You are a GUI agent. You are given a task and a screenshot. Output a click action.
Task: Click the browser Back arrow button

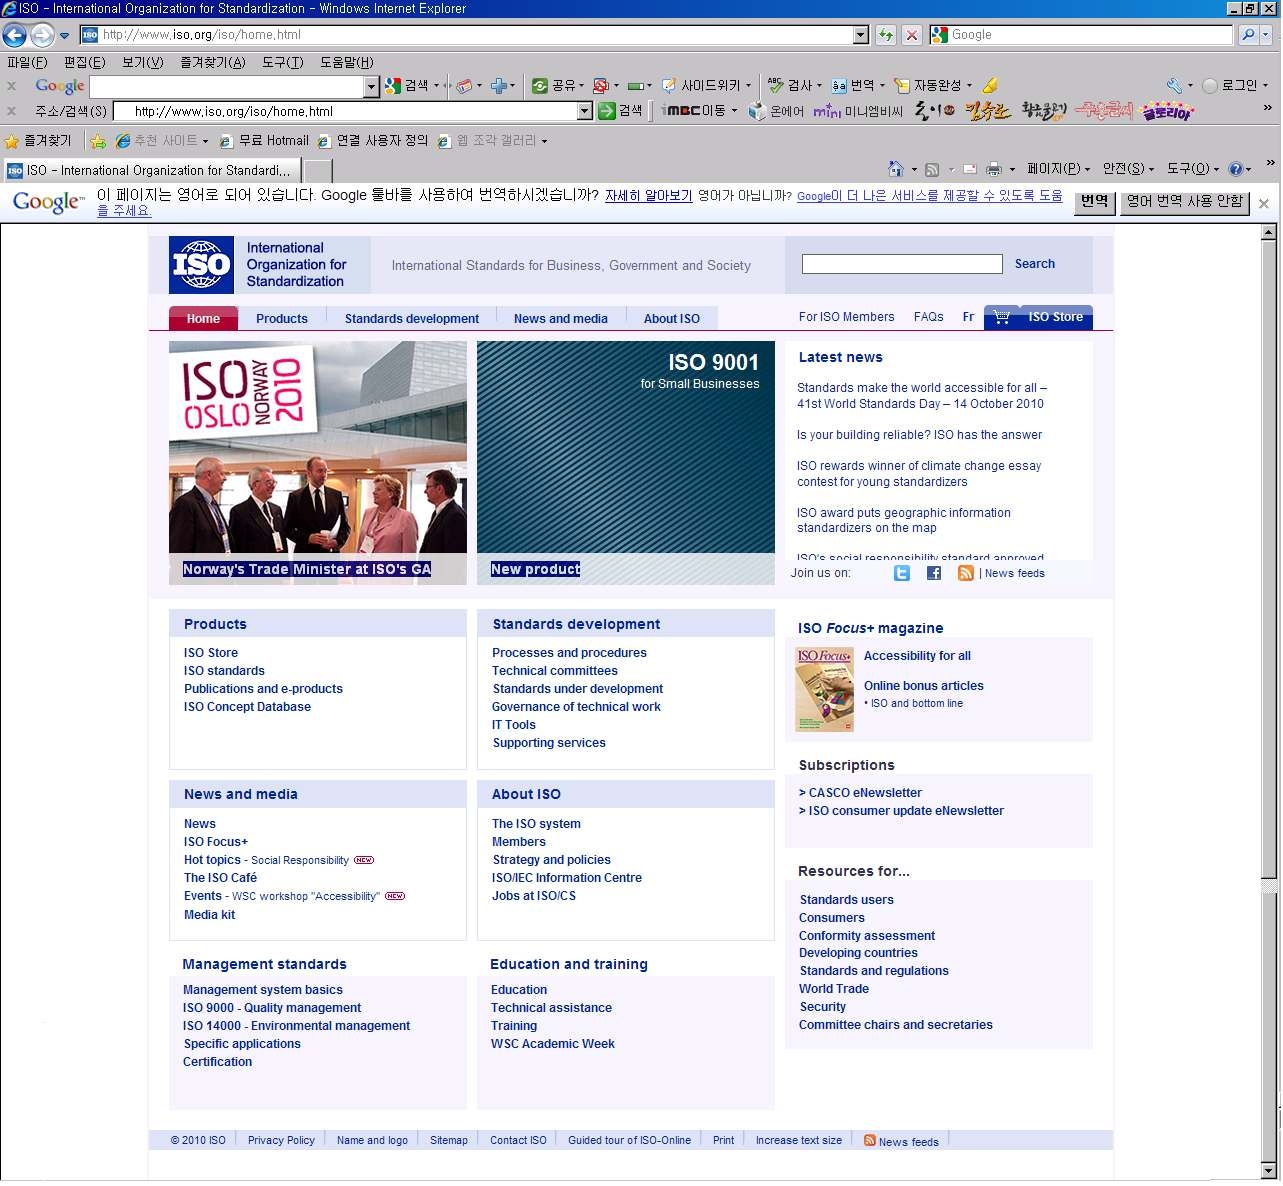click(14, 35)
